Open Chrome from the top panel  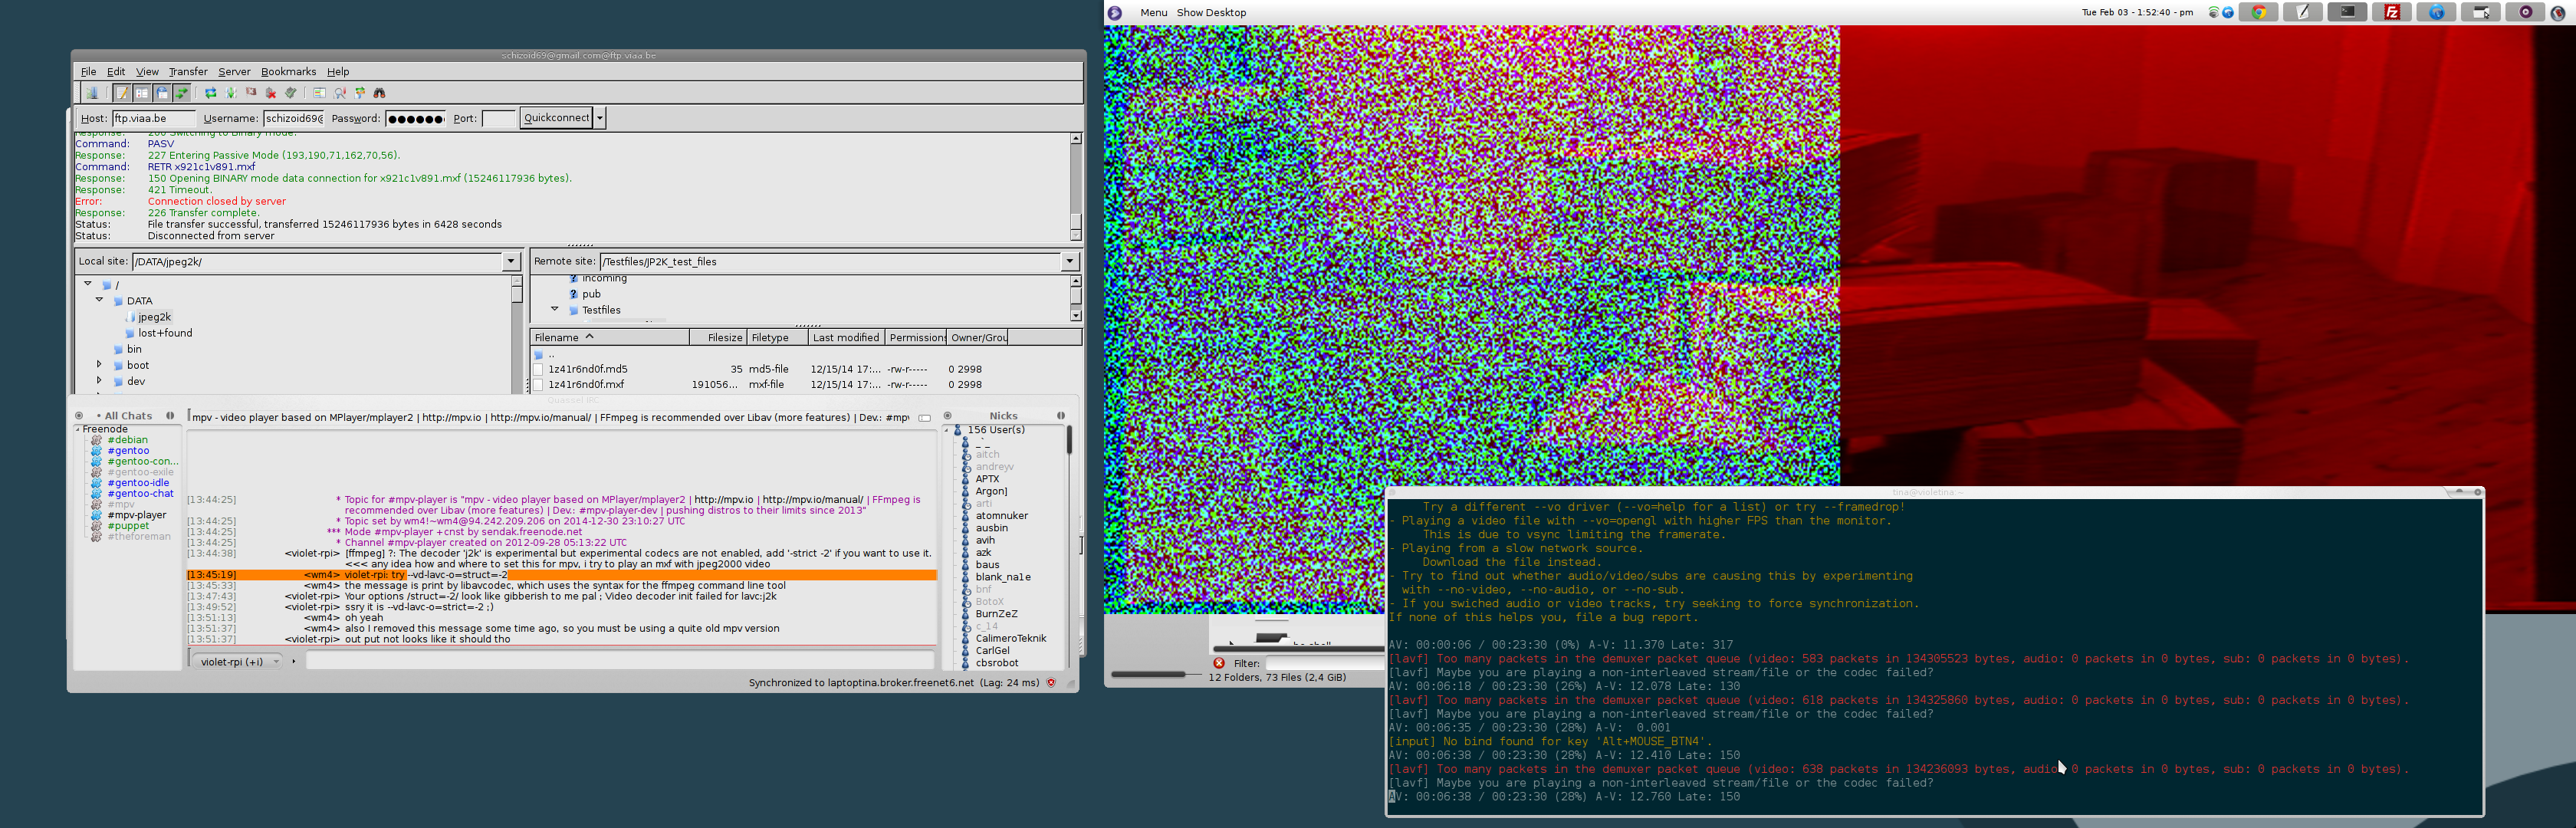pos(2259,12)
